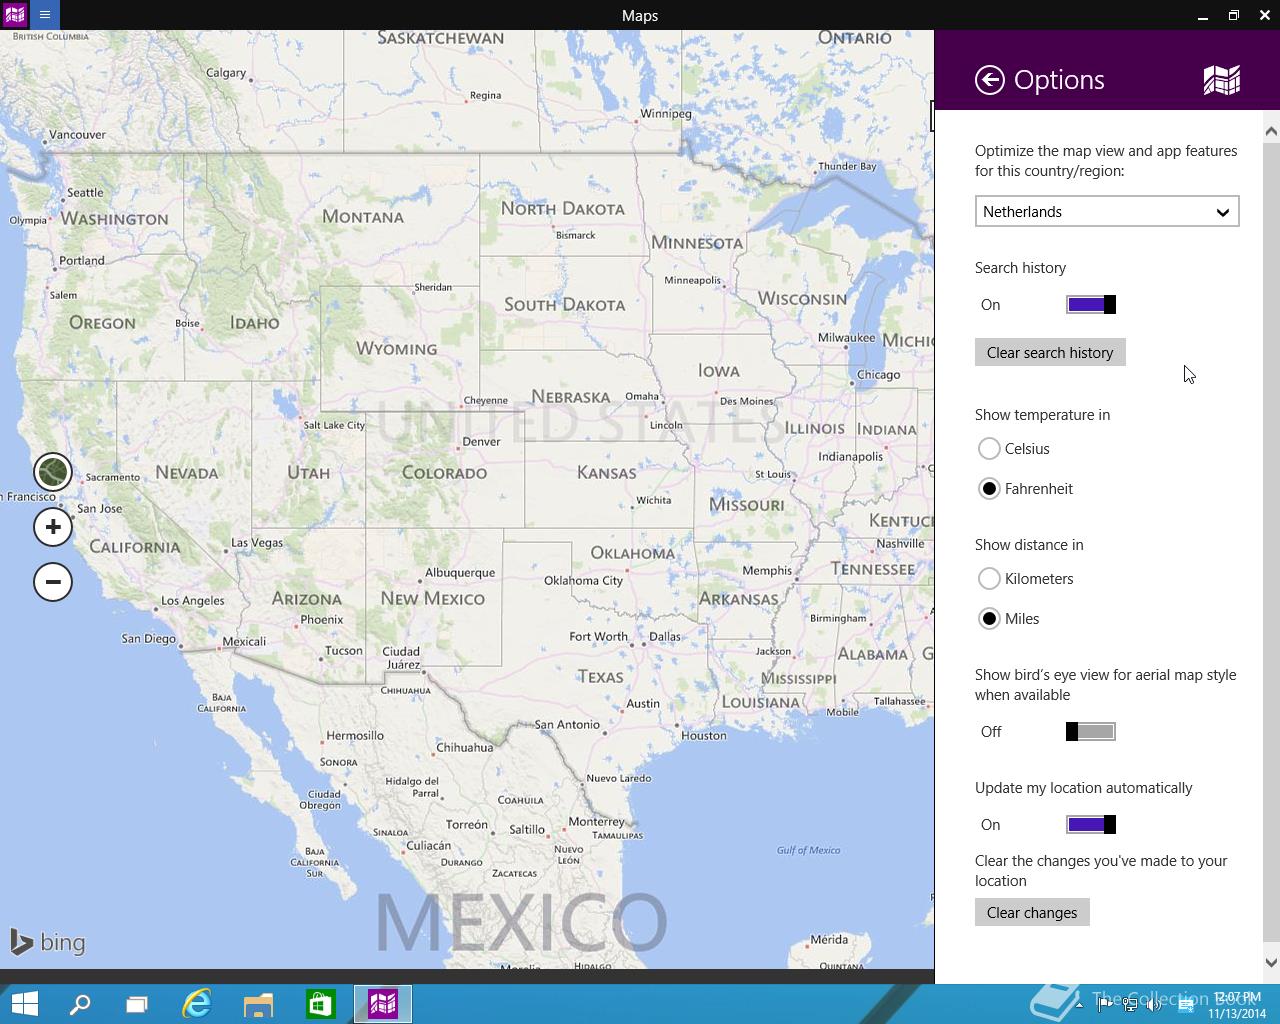The image size is (1280, 1024).
Task: Open taskbar Search magnifier
Action: coord(80,1004)
